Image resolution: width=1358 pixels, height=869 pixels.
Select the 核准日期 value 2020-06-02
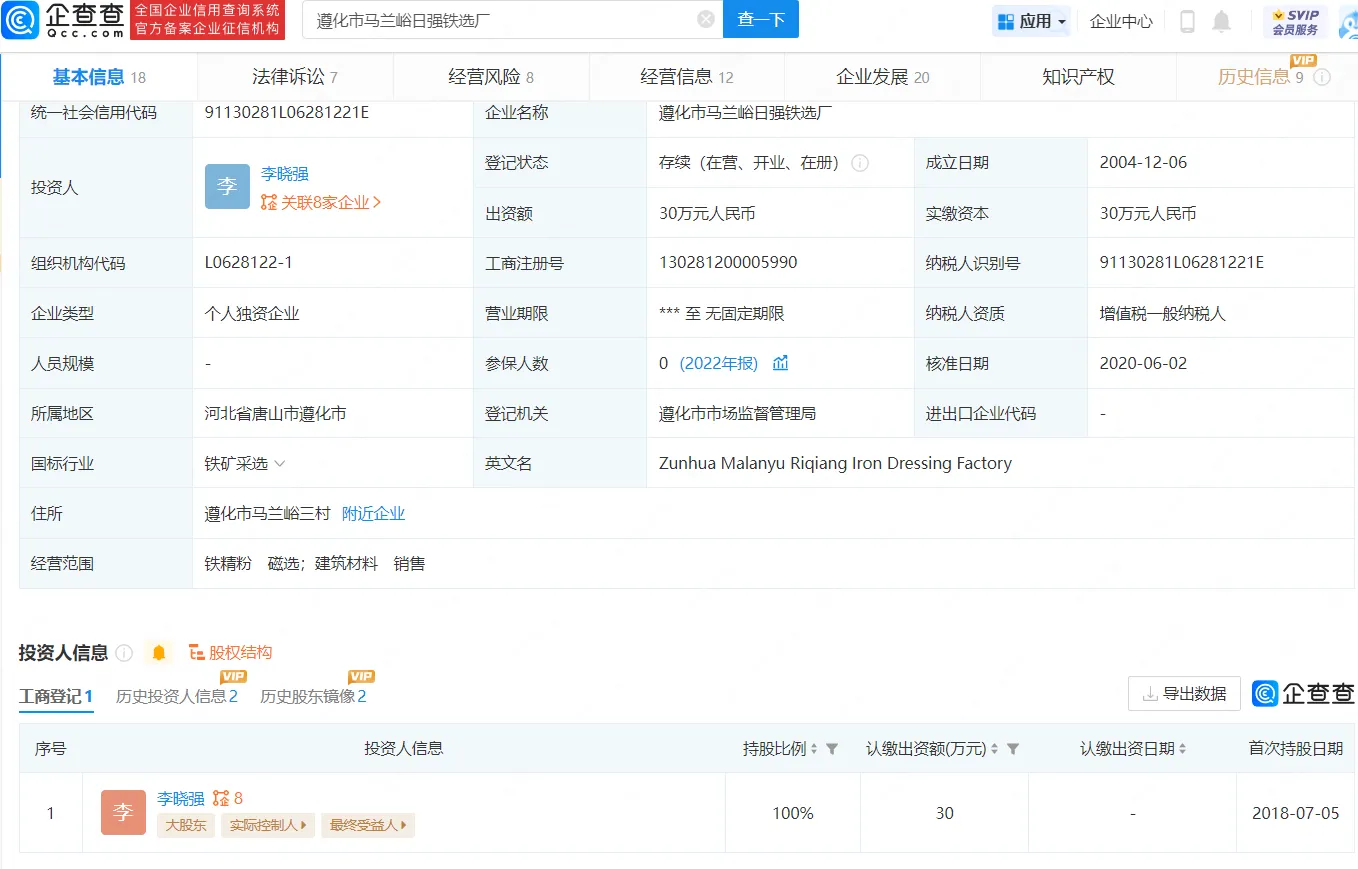click(1143, 363)
